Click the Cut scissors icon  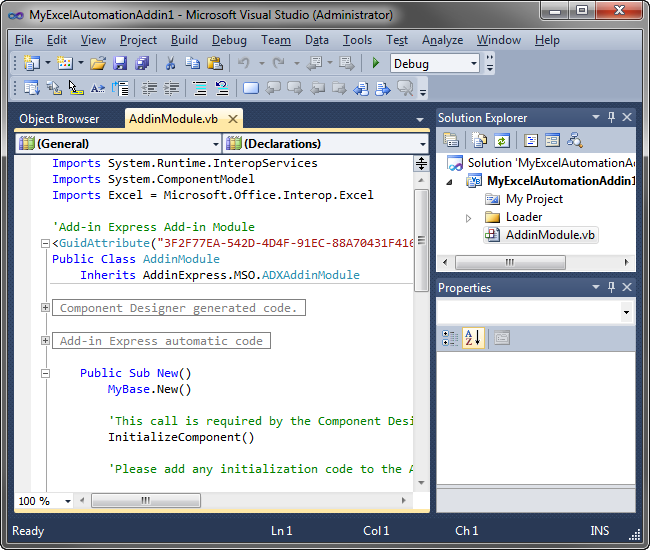pyautogui.click(x=170, y=63)
